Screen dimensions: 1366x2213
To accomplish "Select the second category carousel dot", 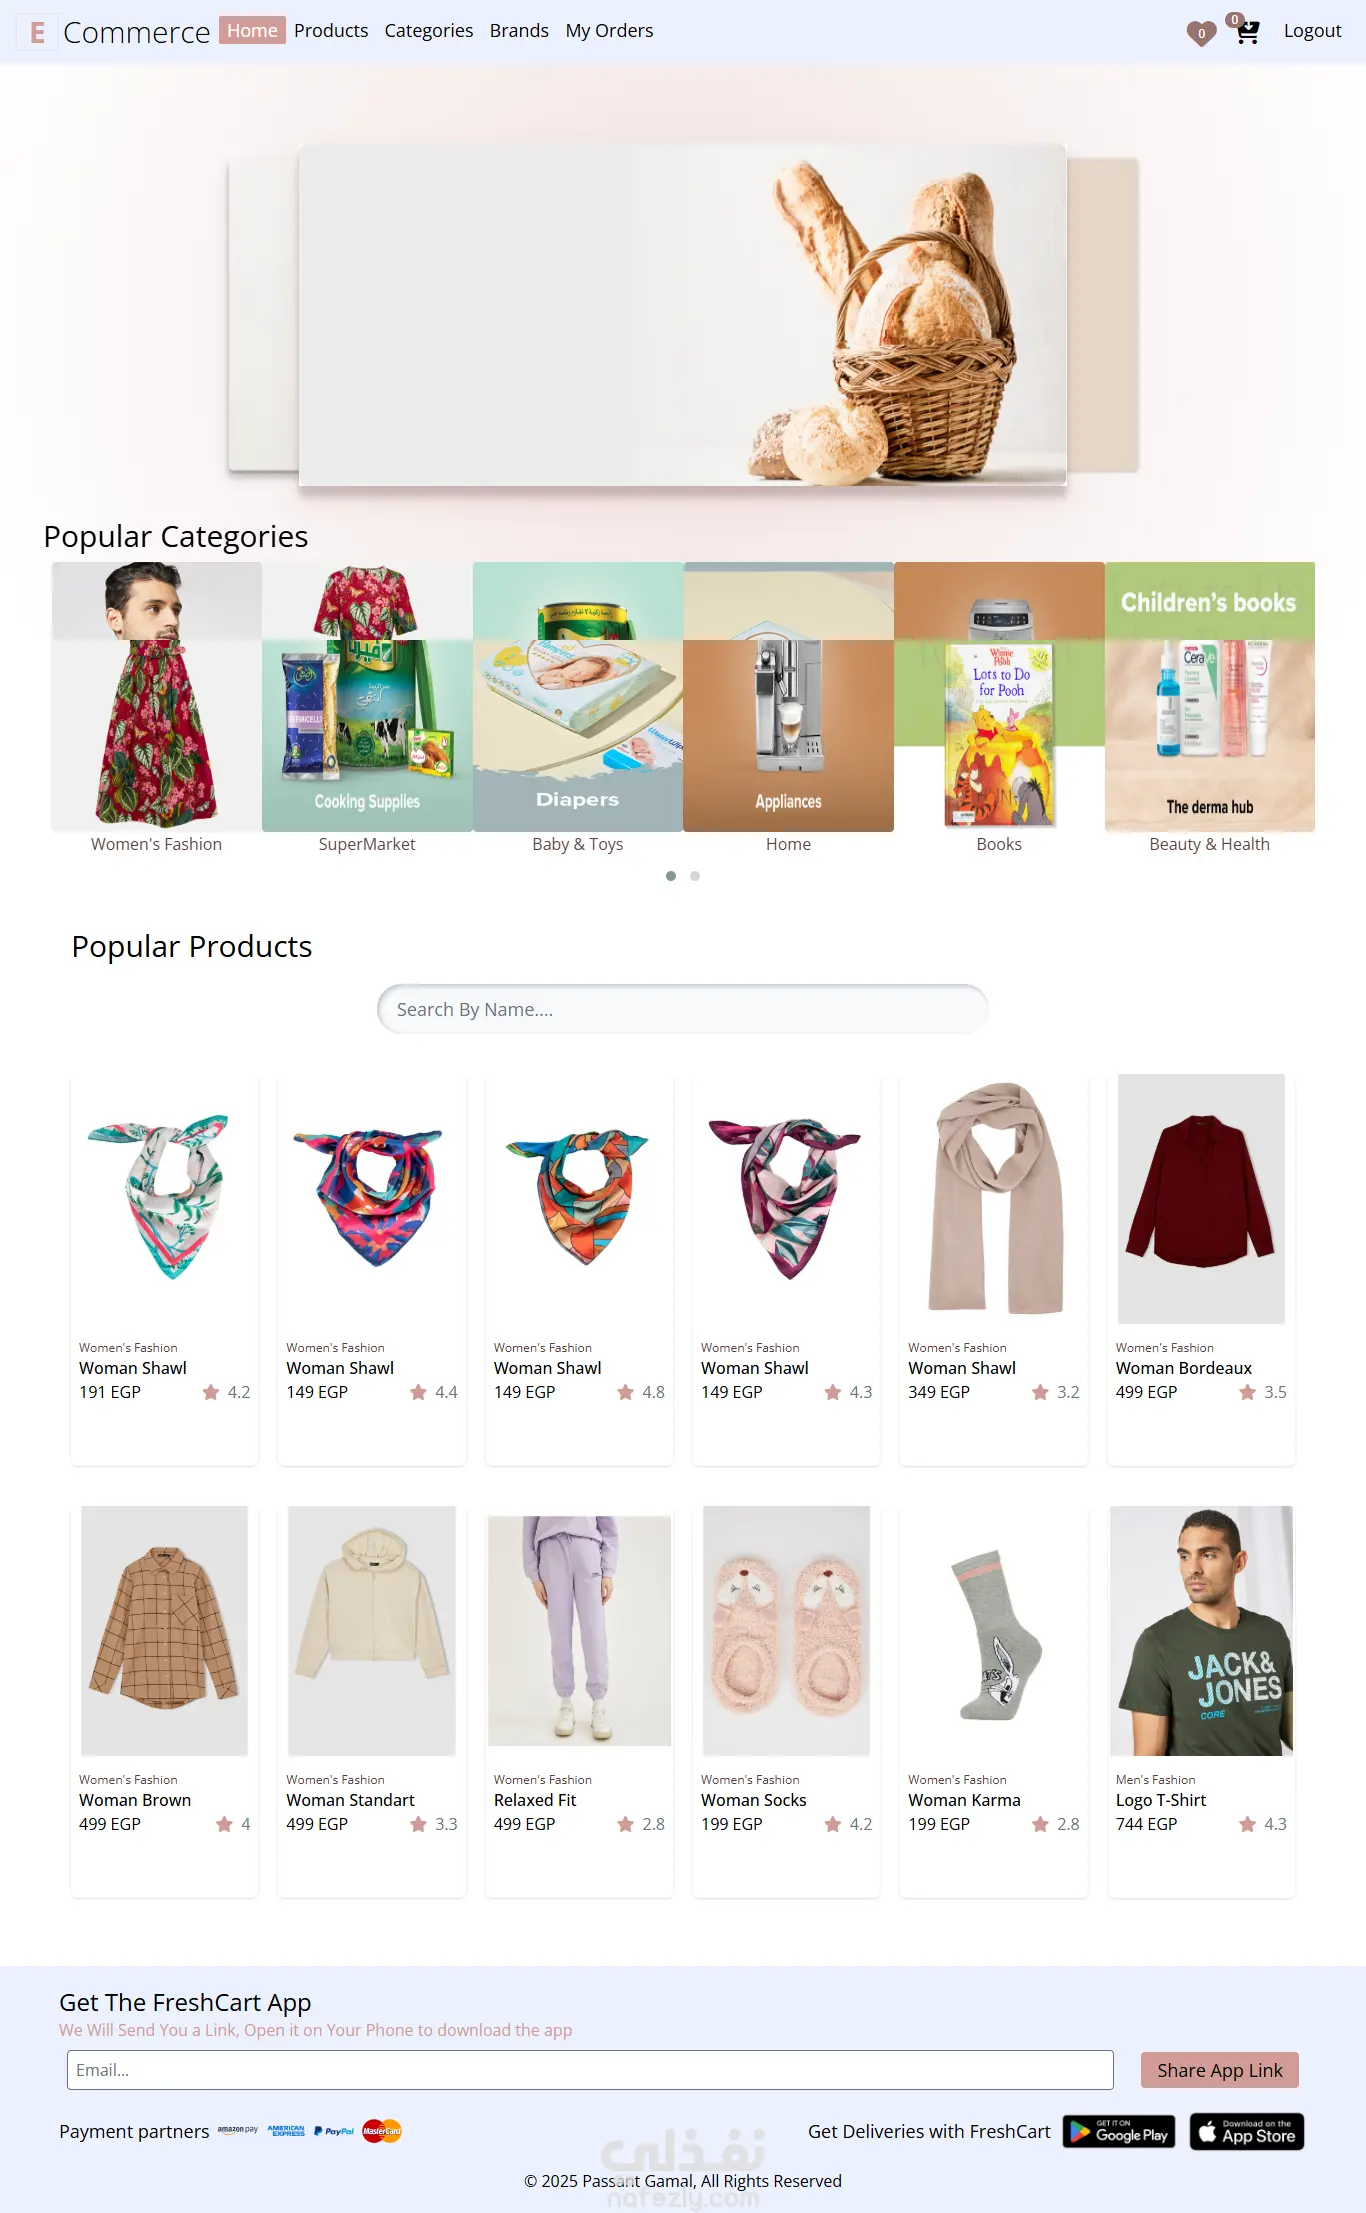I will pyautogui.click(x=695, y=876).
